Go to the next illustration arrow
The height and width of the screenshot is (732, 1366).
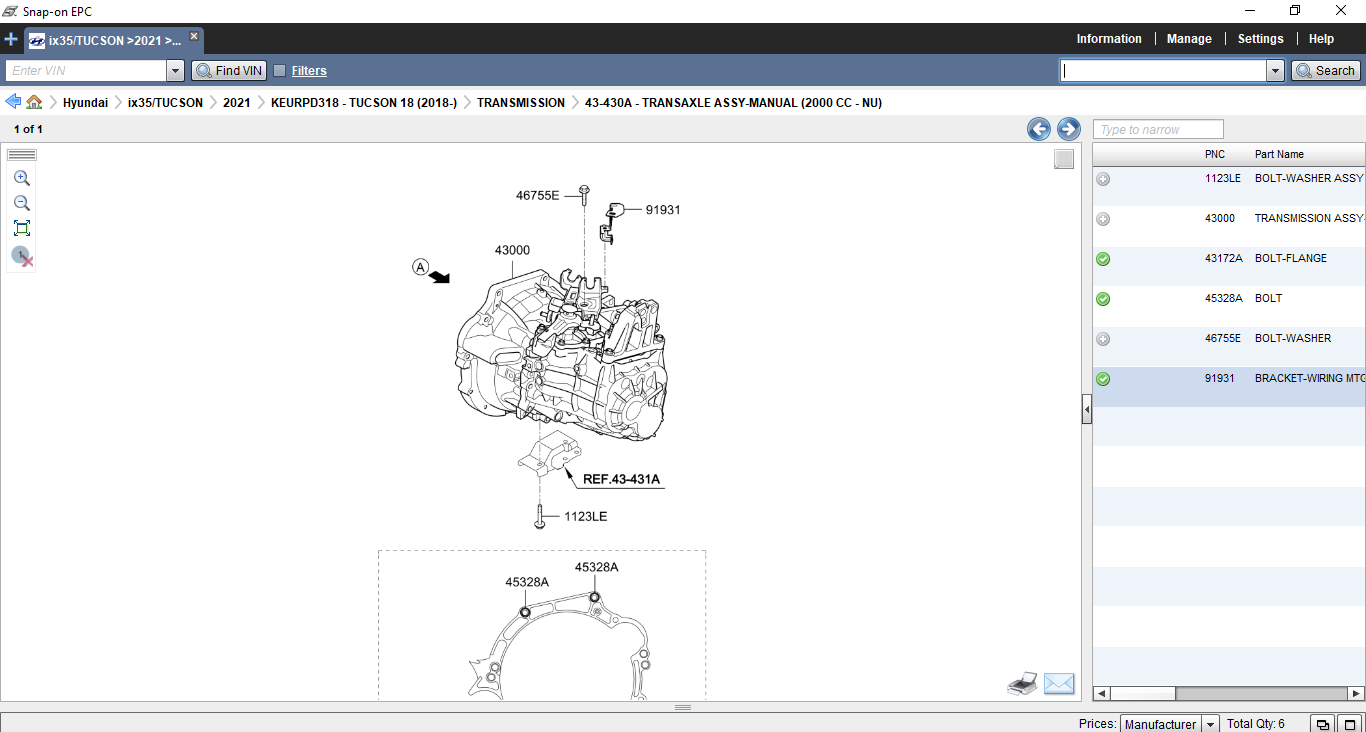pyautogui.click(x=1069, y=129)
